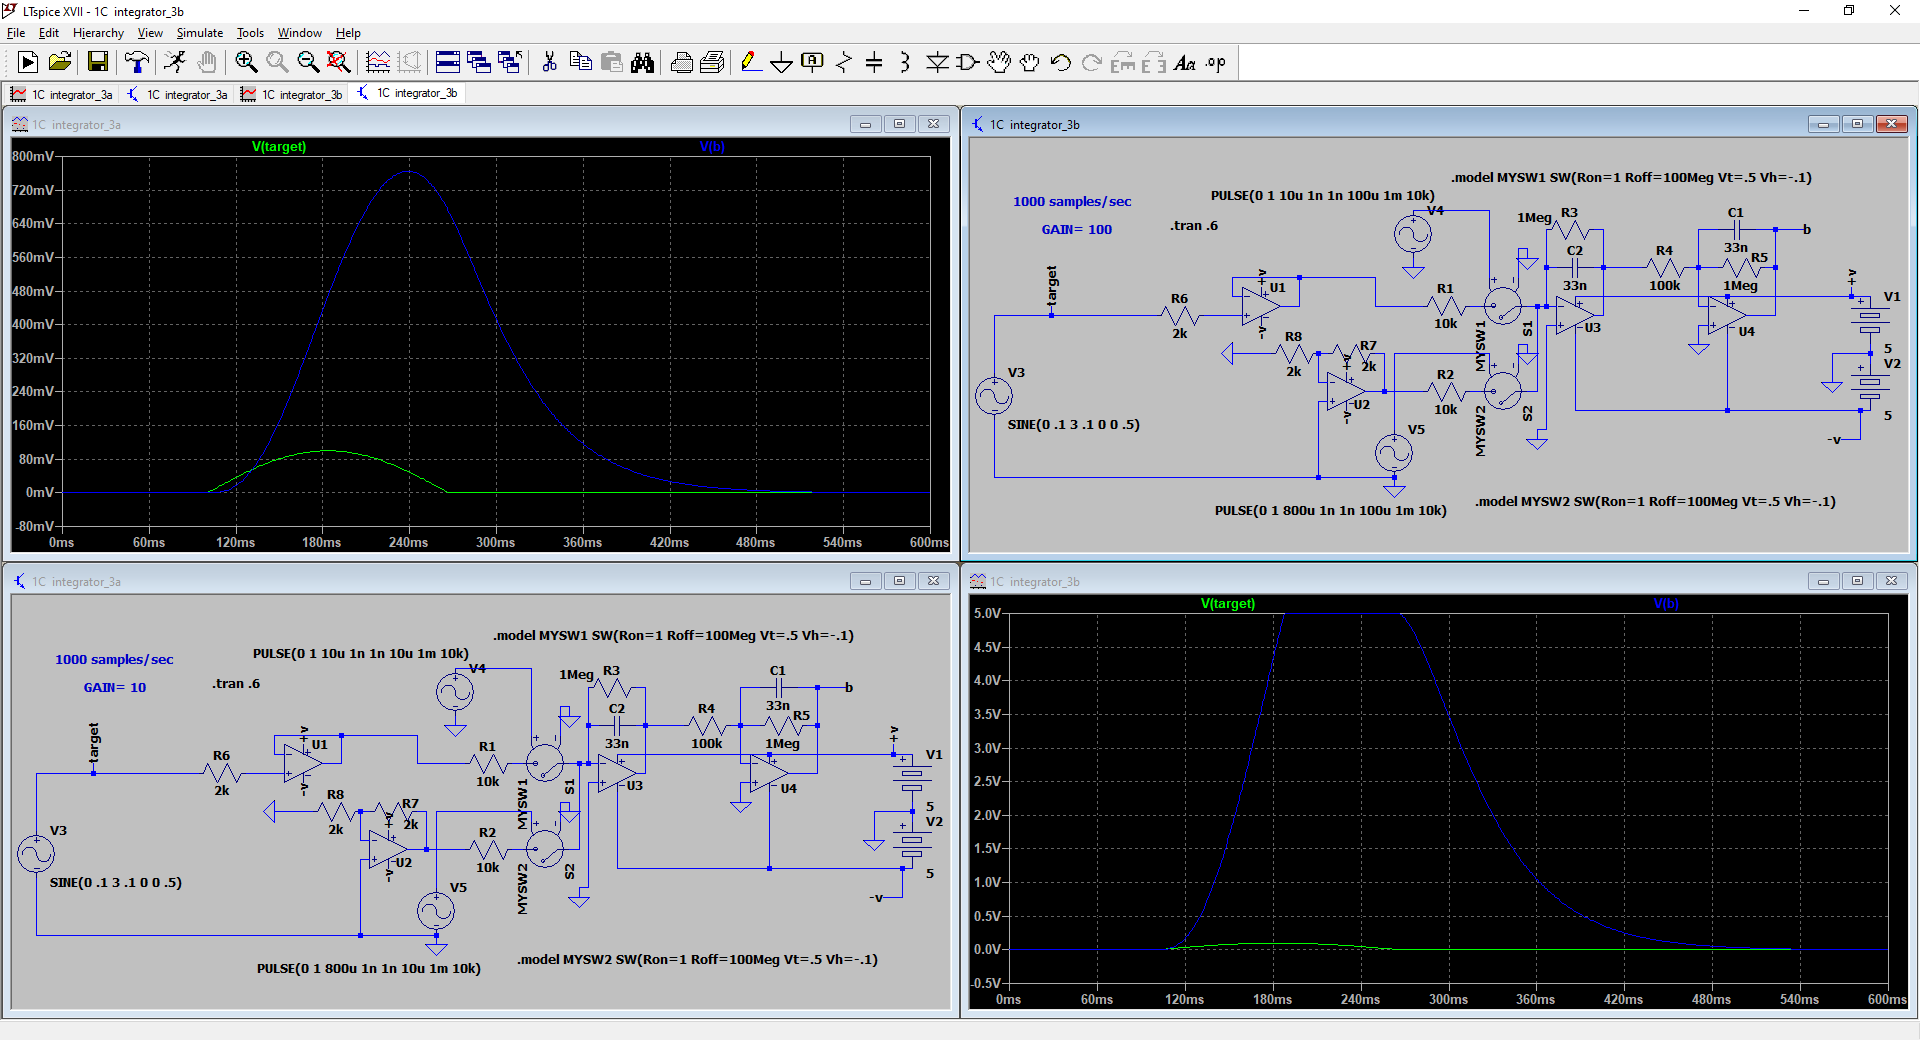Select the Diode component tool
1920x1040 pixels.
coord(937,63)
